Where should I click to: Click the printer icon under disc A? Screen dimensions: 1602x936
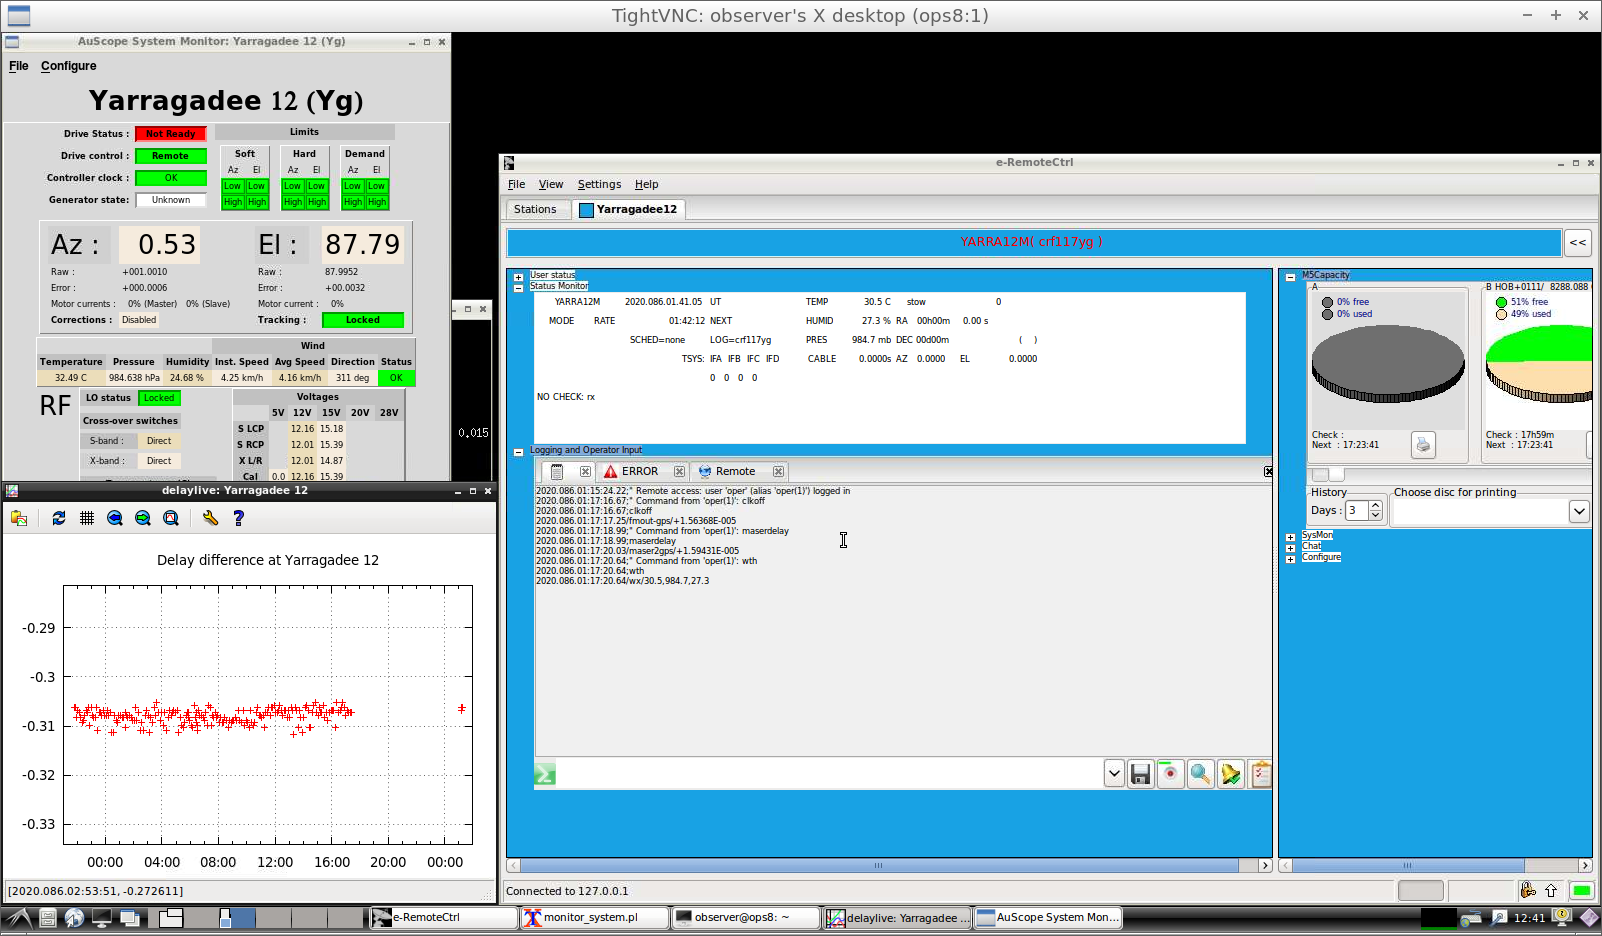pyautogui.click(x=1423, y=444)
